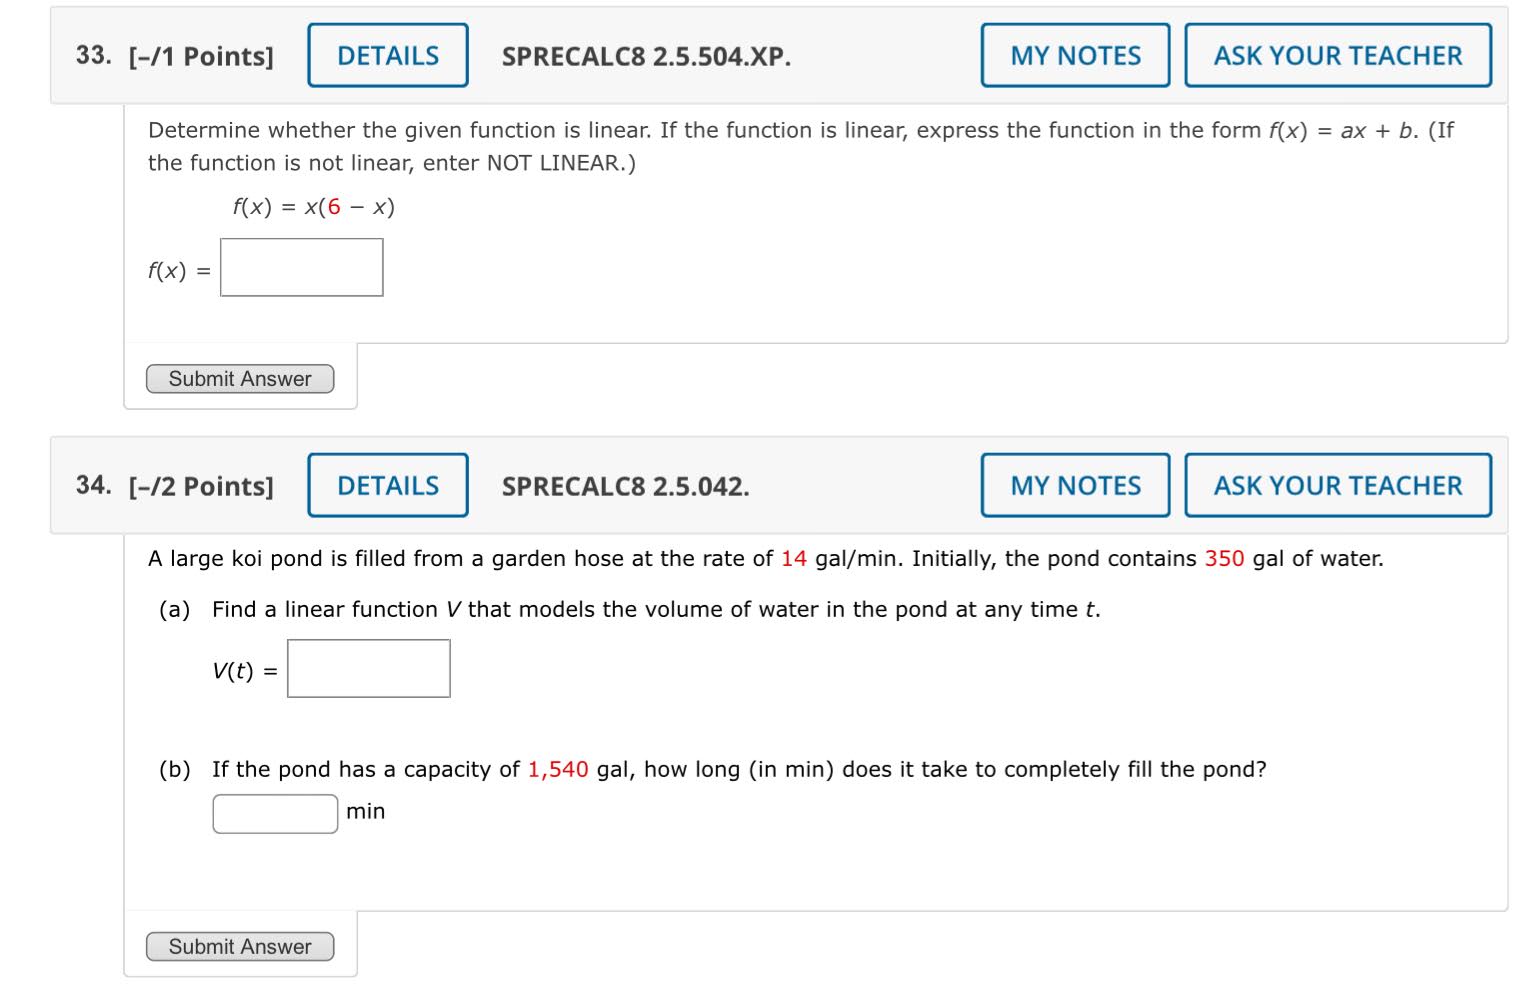Click the f(x) answer input field
Viewport: 1536px width, 995px height.
300,267
